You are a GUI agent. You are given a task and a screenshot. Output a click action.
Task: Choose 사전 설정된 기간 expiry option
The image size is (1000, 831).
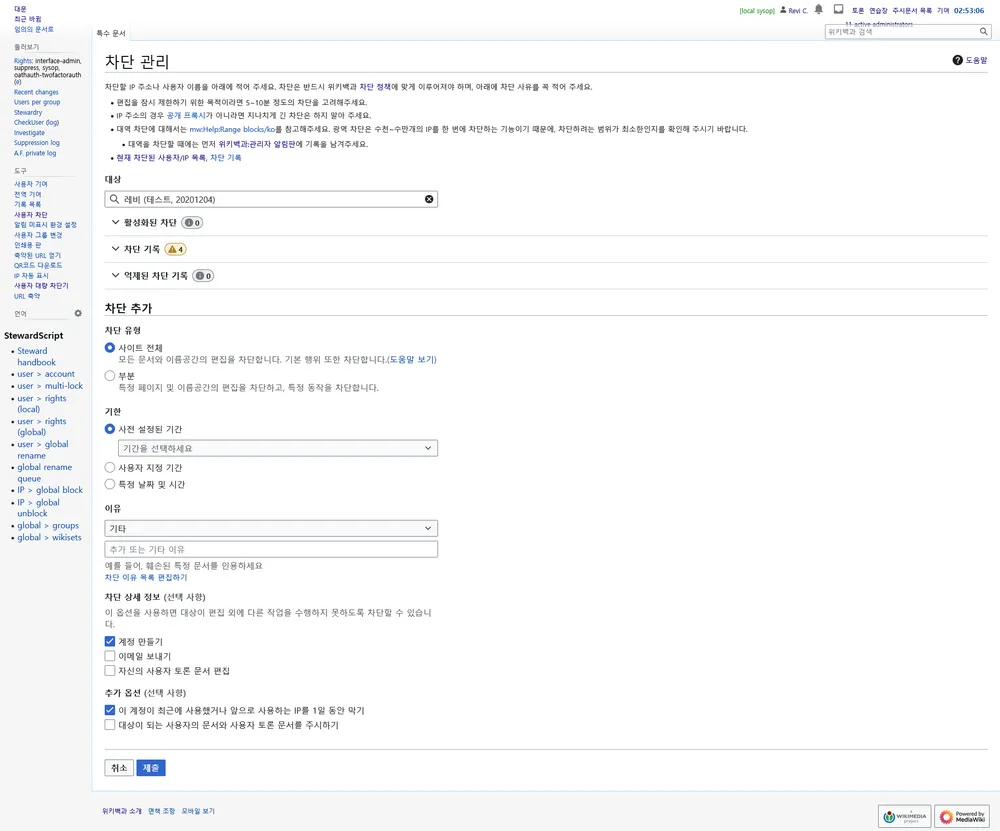(x=110, y=429)
